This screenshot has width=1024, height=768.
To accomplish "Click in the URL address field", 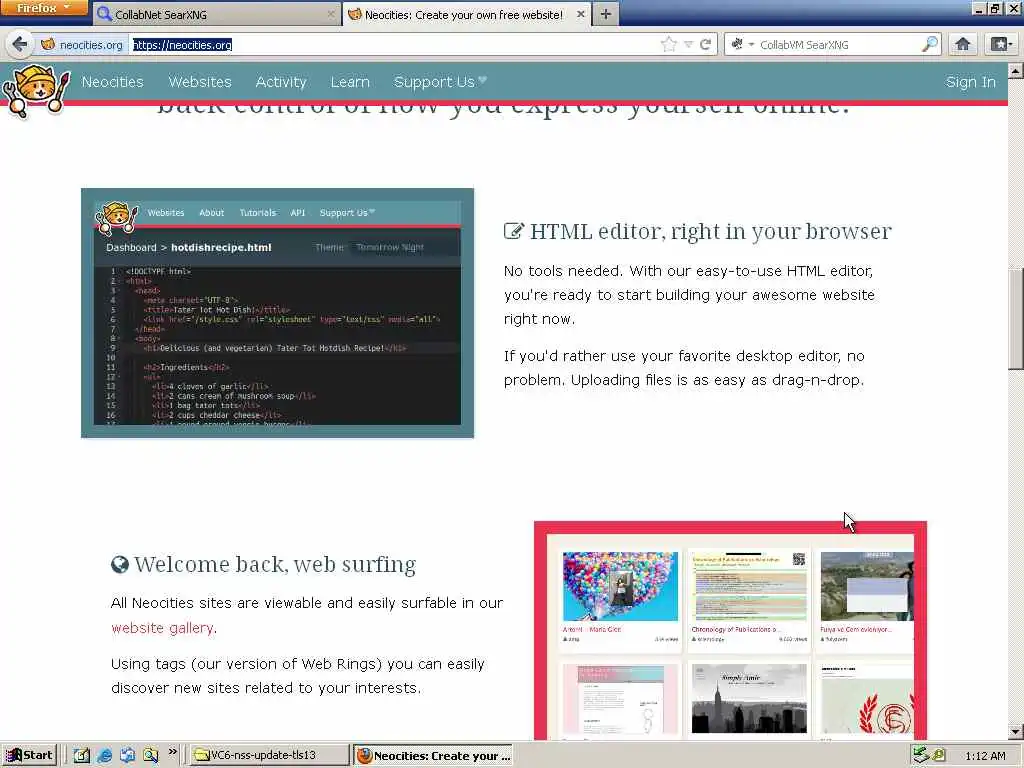I will tap(394, 44).
